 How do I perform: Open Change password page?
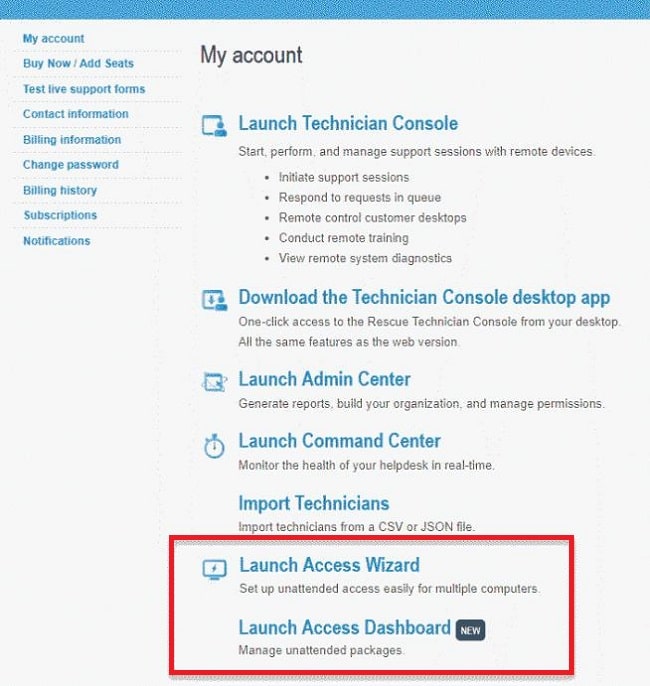pos(70,165)
